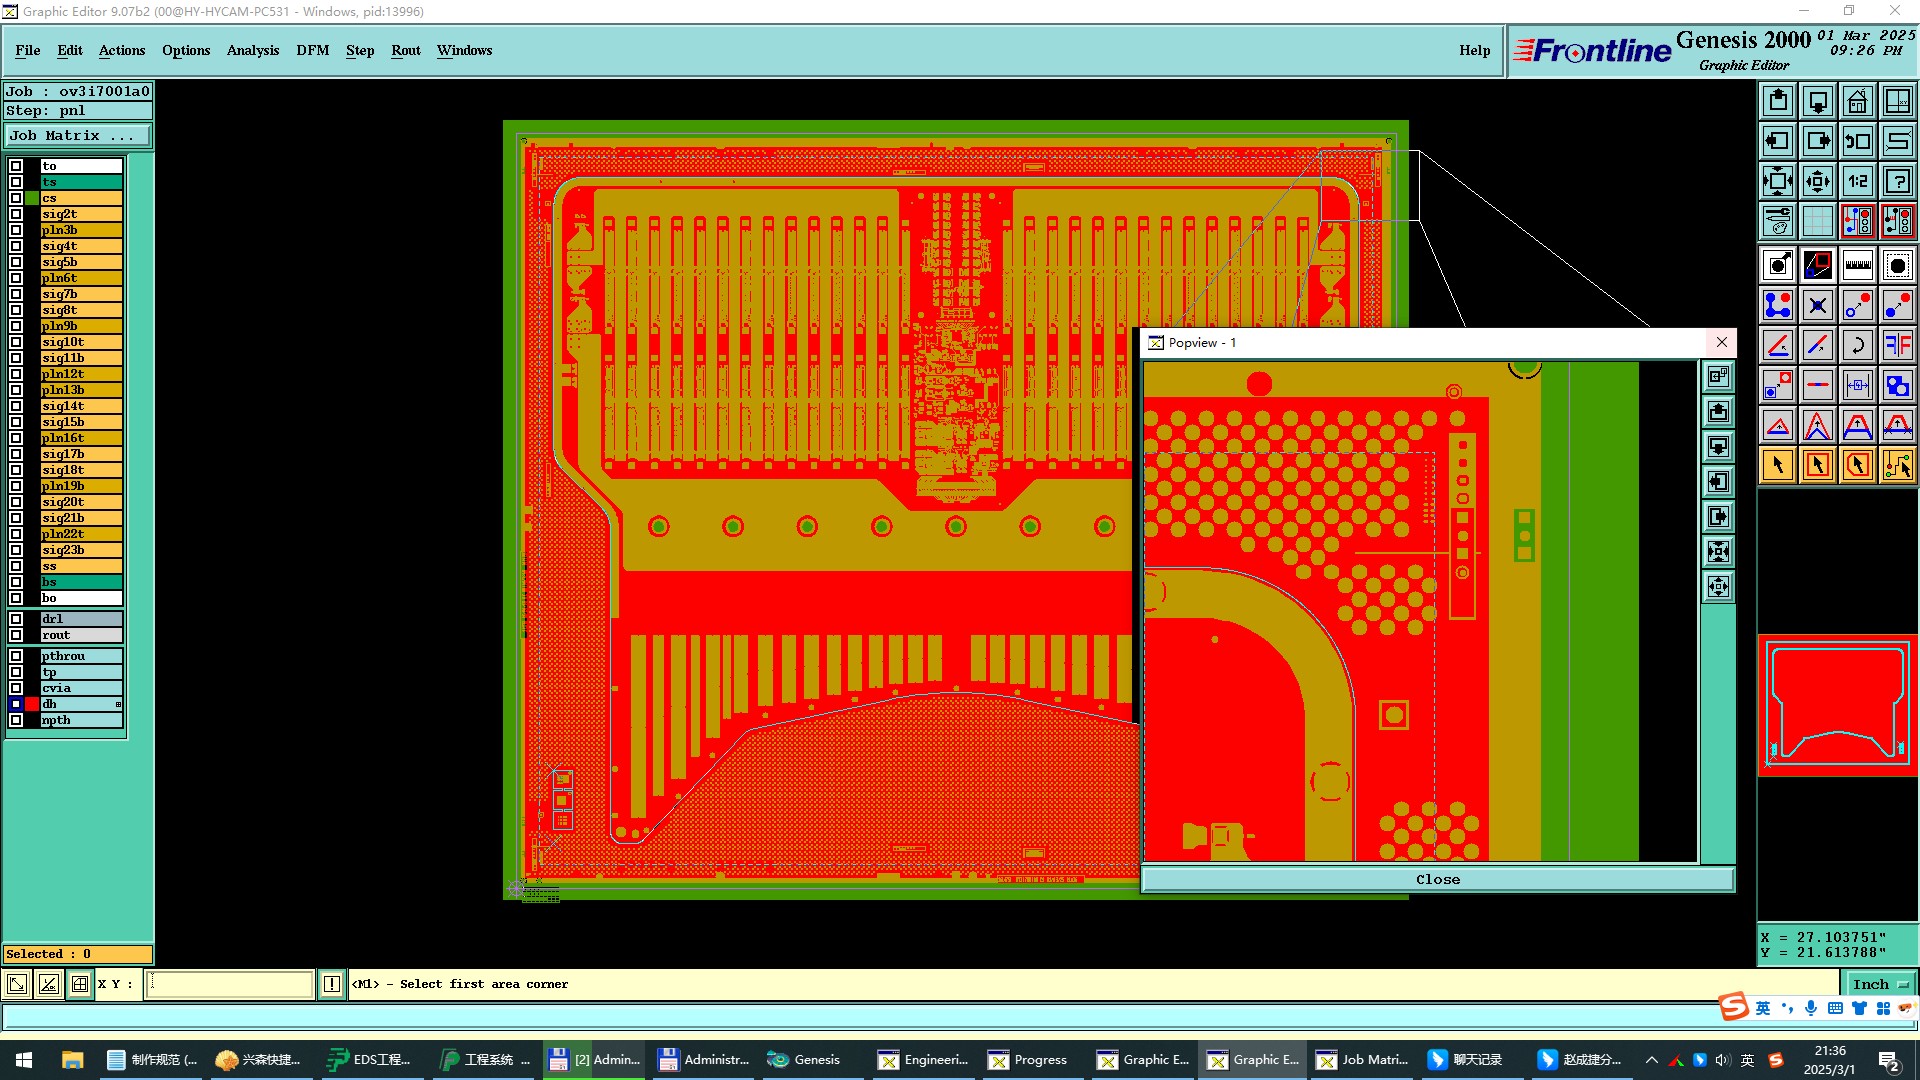Click the Home view icon
Viewport: 1920px width, 1080px height.
[x=1857, y=101]
